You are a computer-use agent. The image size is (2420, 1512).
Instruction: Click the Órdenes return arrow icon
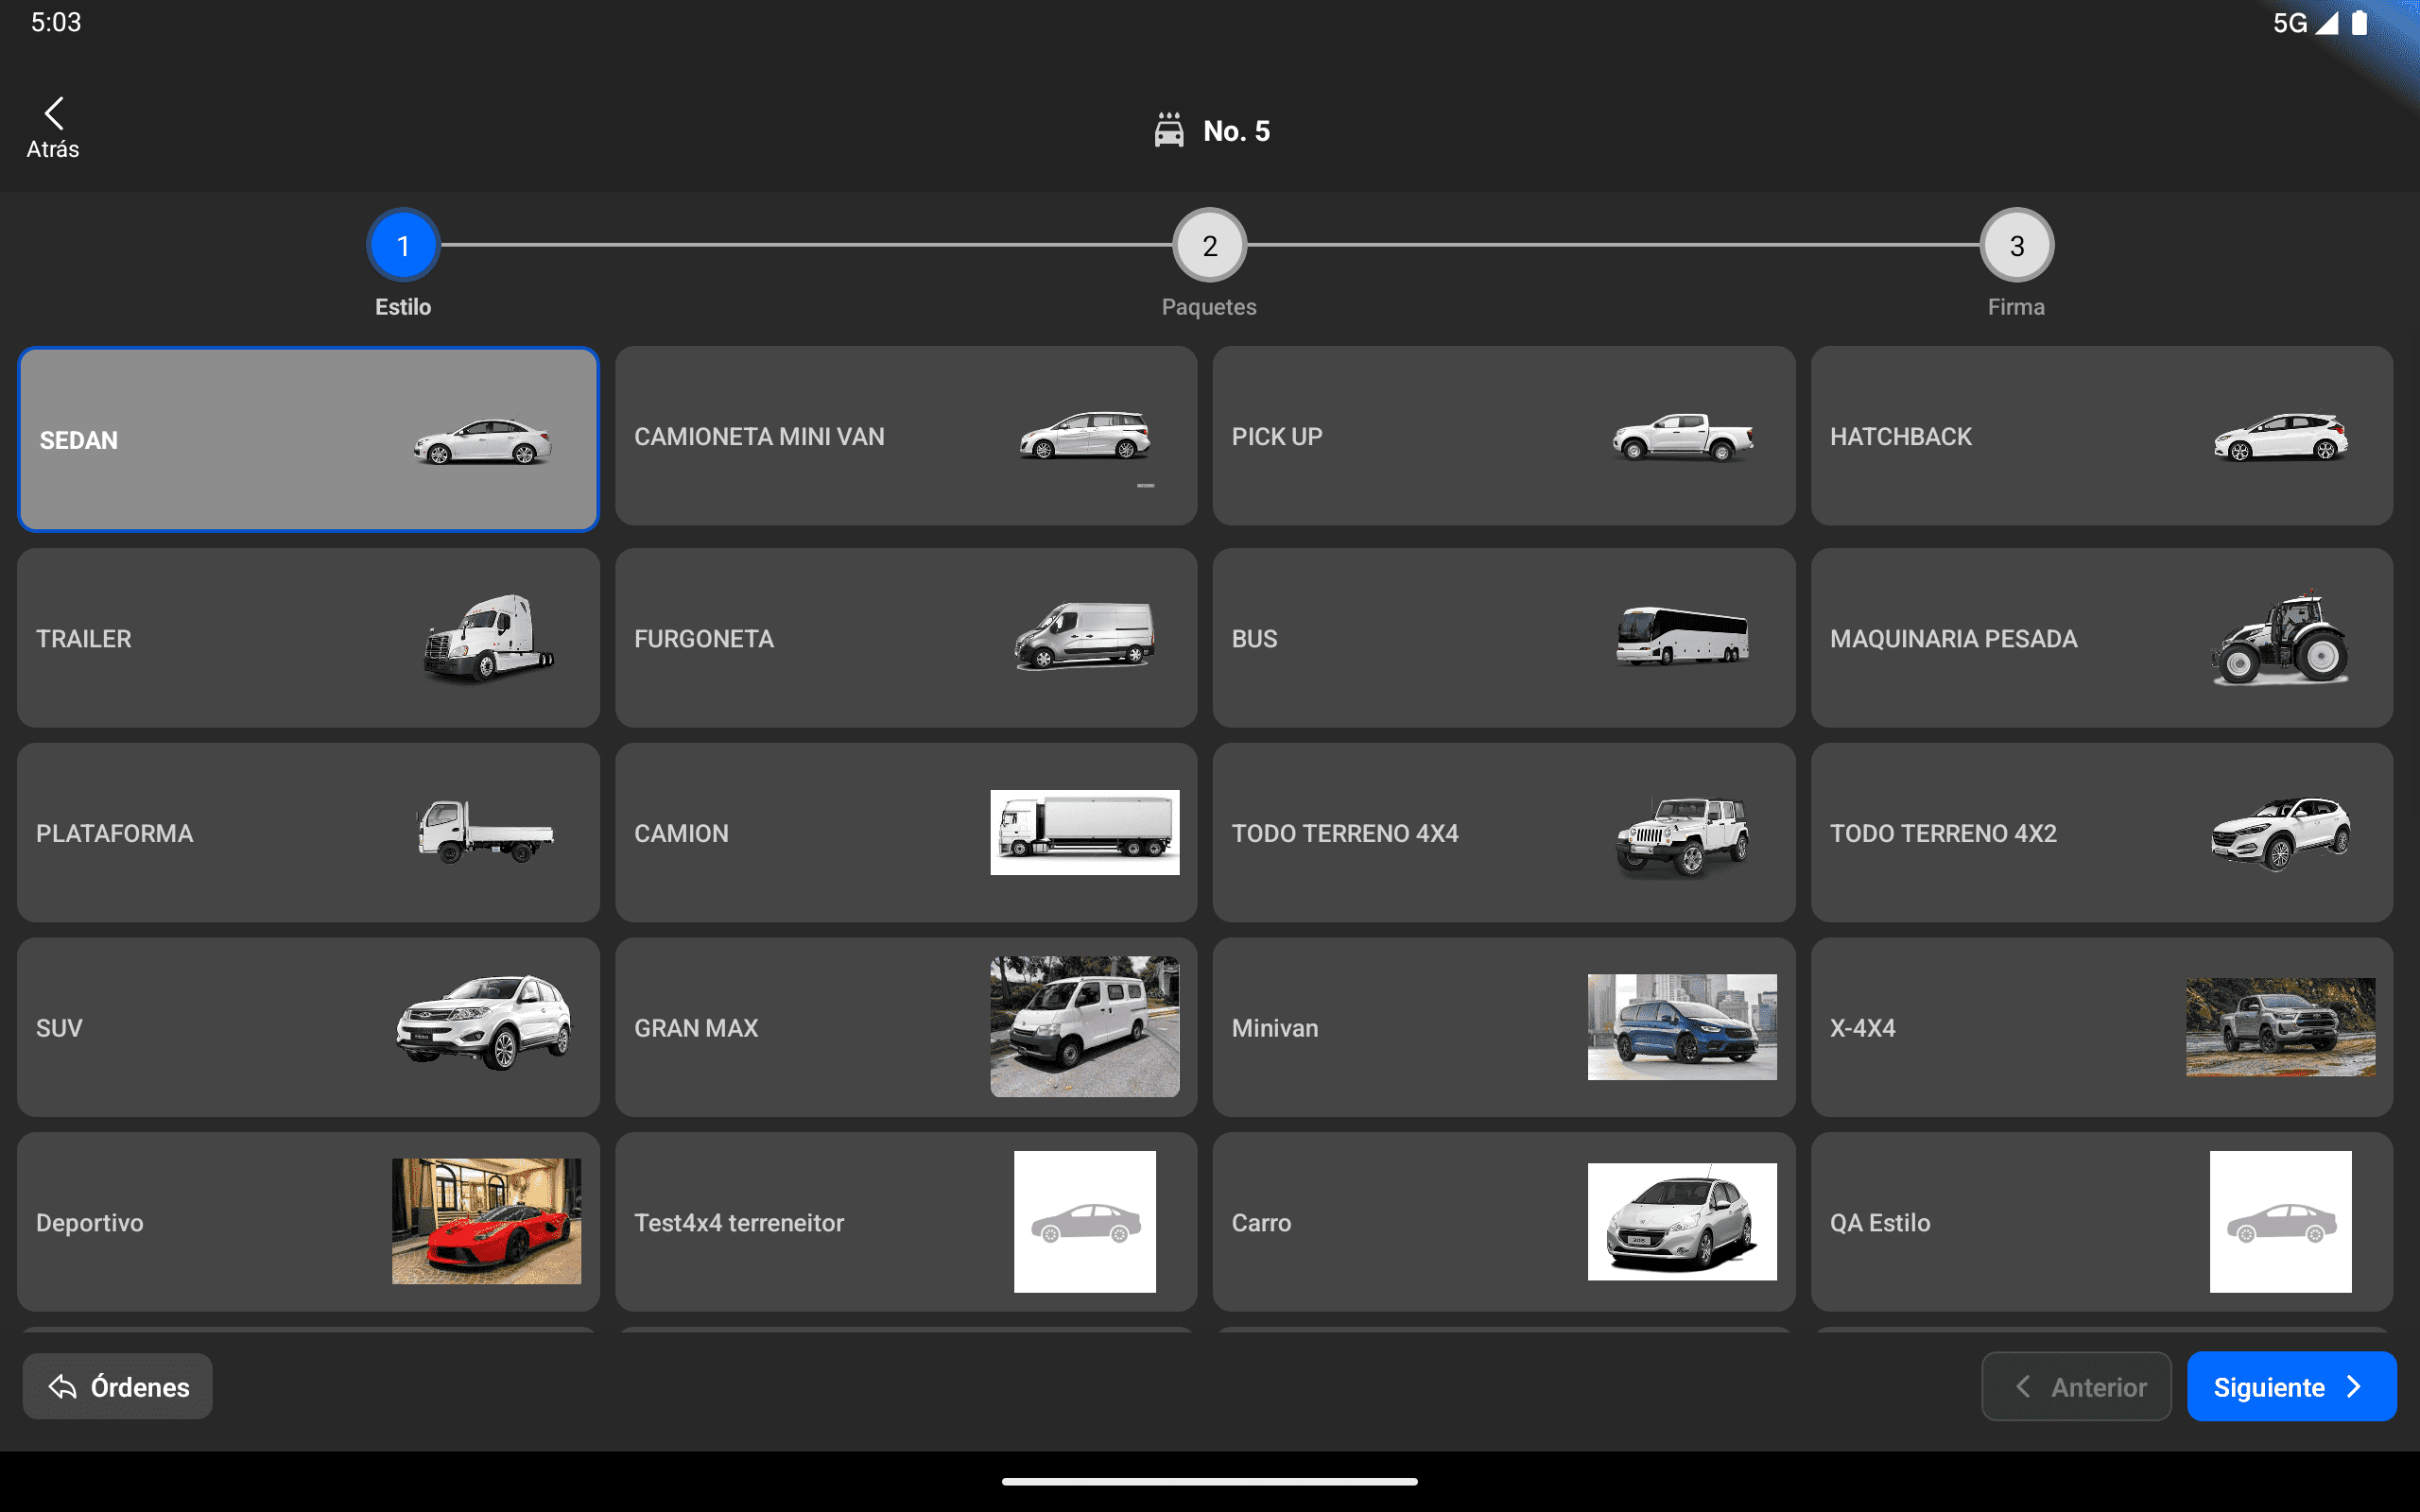(63, 1386)
